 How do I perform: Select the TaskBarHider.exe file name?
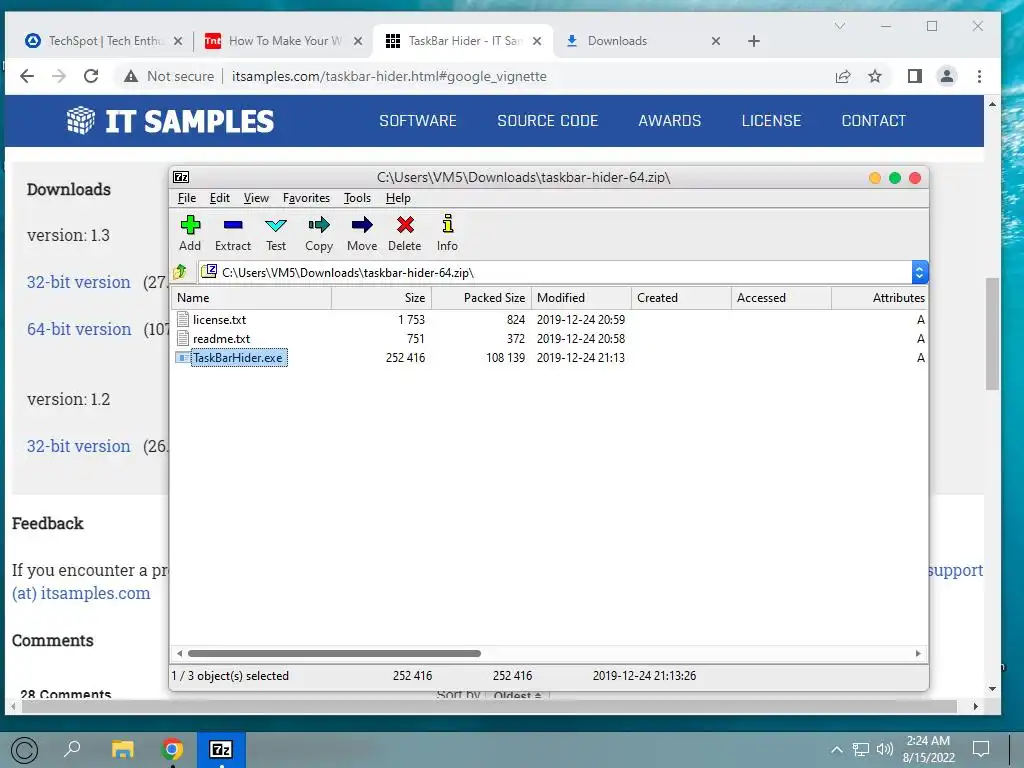[x=238, y=358]
